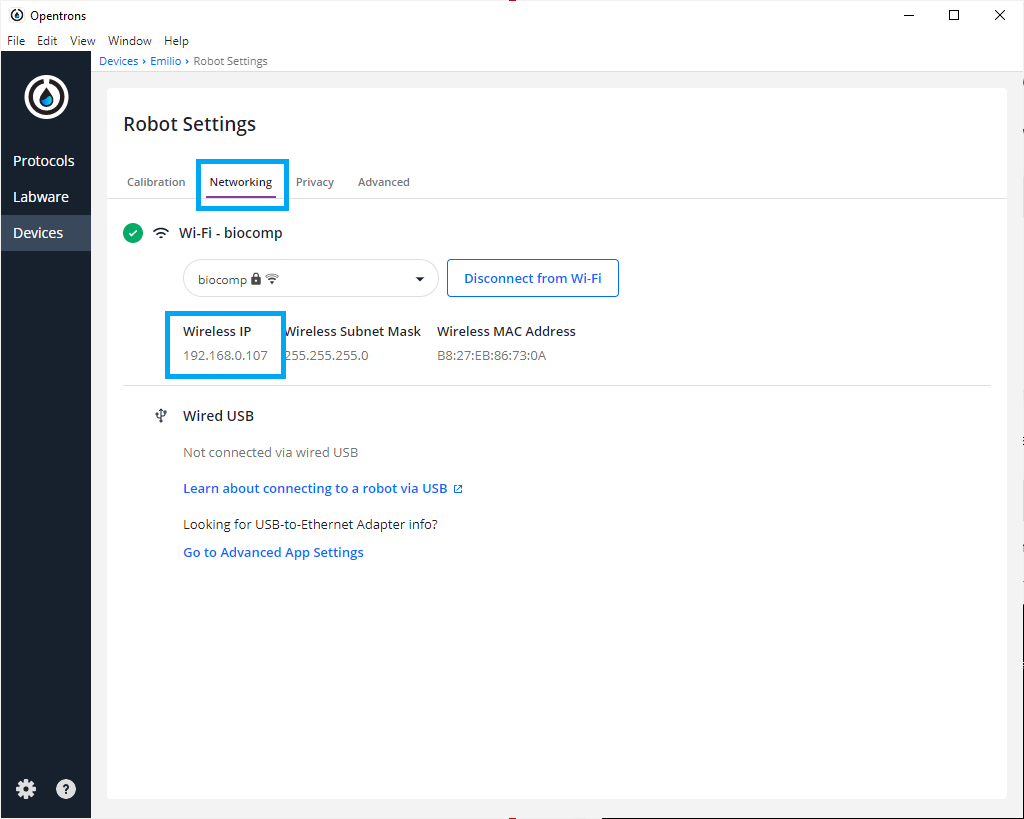Screen dimensions: 1024x819
Task: Click the Wi-Fi signal icon beside Wi-Fi - biocomp
Action: (x=161, y=233)
